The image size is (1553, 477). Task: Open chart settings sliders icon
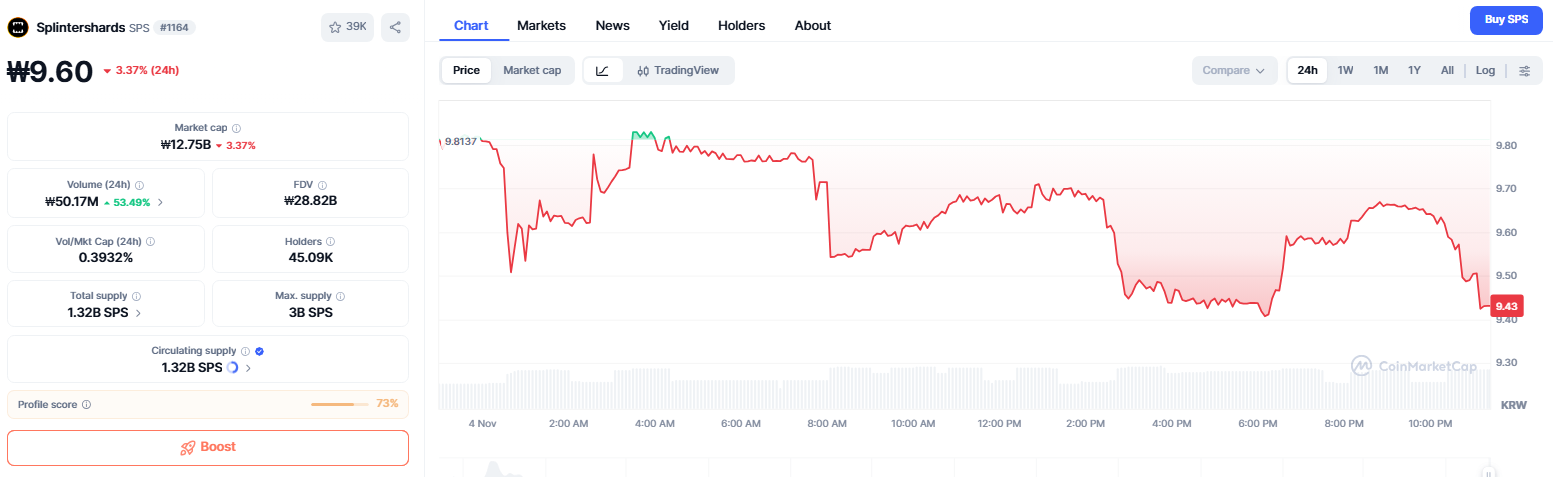click(x=1524, y=70)
